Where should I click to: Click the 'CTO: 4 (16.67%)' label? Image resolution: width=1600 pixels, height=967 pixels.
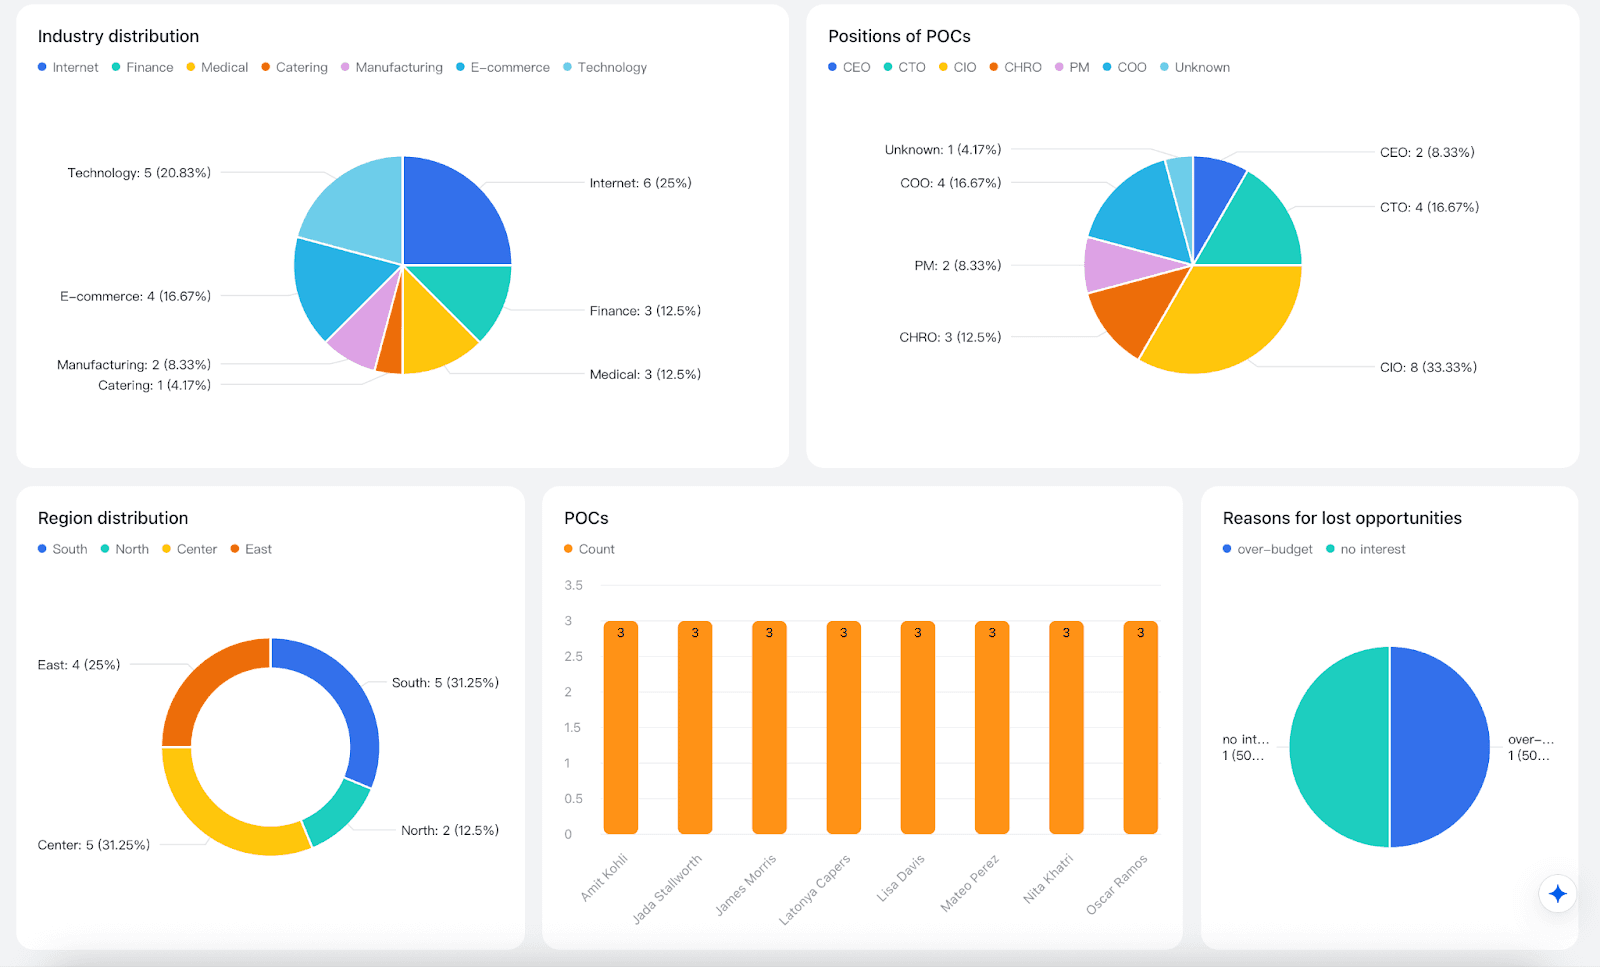1429,207
